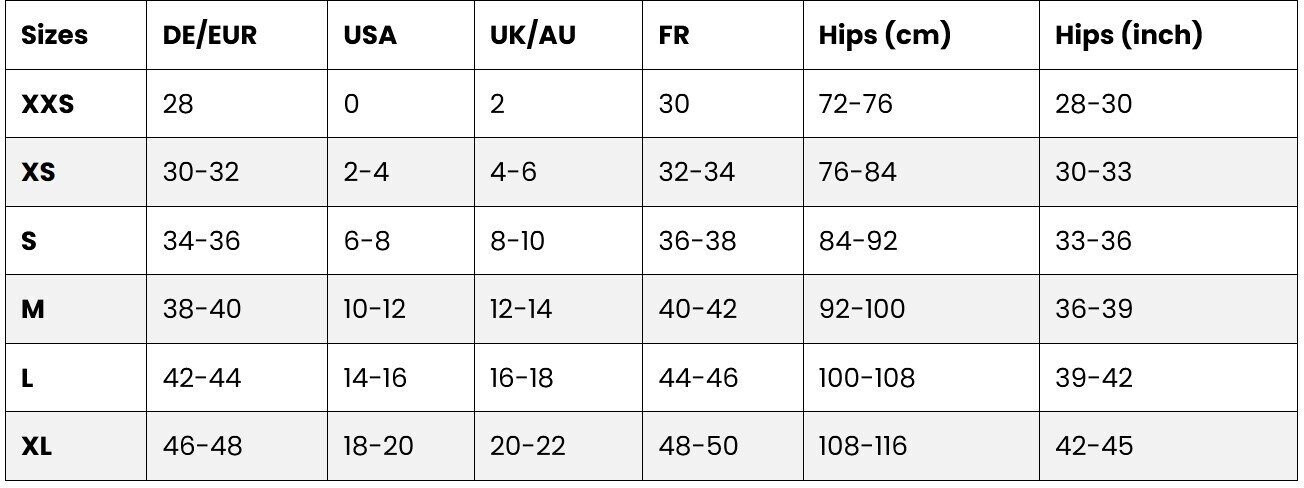Select the "Hips (cm)" header cell
Image resolution: width=1304 pixels, height=488 pixels.
(x=884, y=35)
